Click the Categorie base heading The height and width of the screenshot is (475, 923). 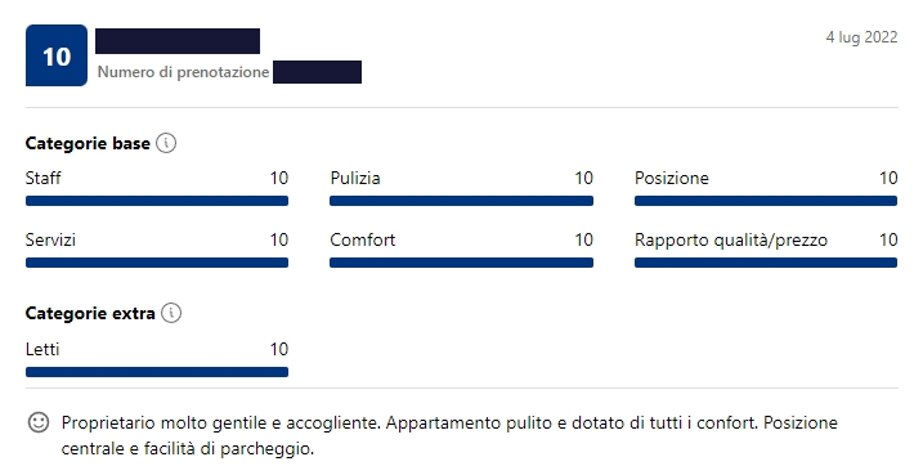[88, 143]
